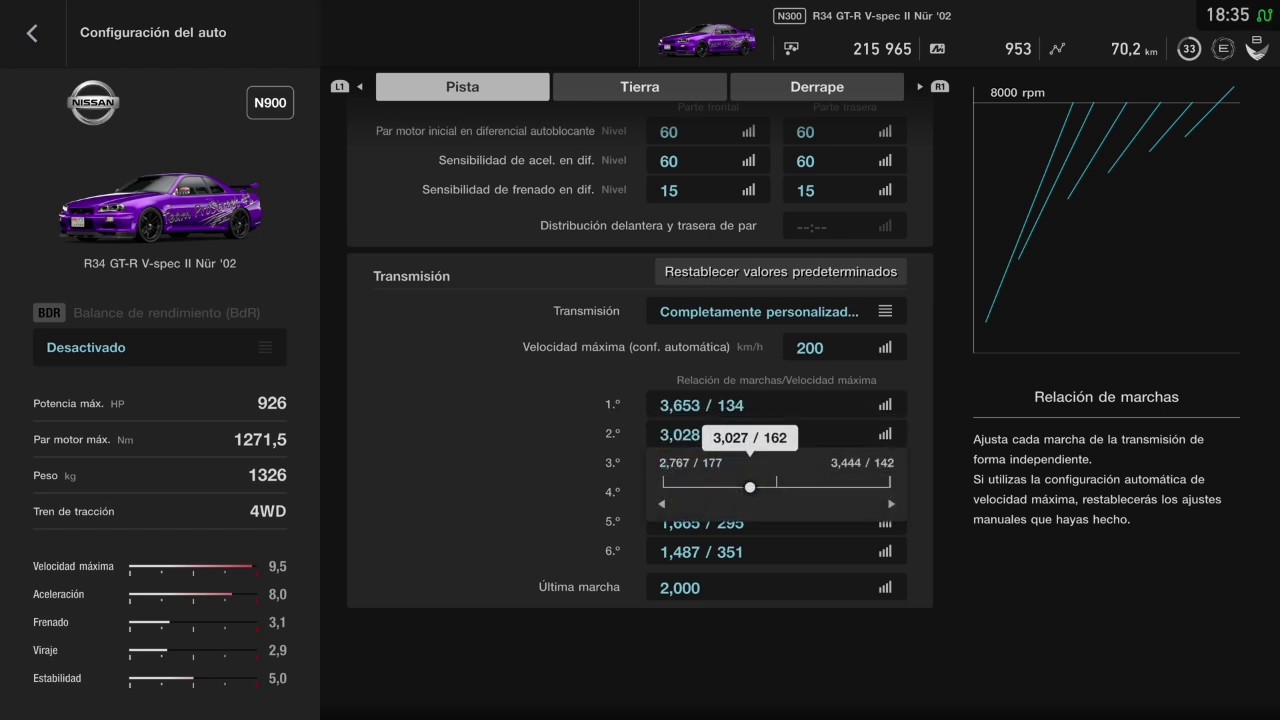1280x720 pixels.
Task: Click left arrow next to Pista tab
Action: [x=360, y=87]
